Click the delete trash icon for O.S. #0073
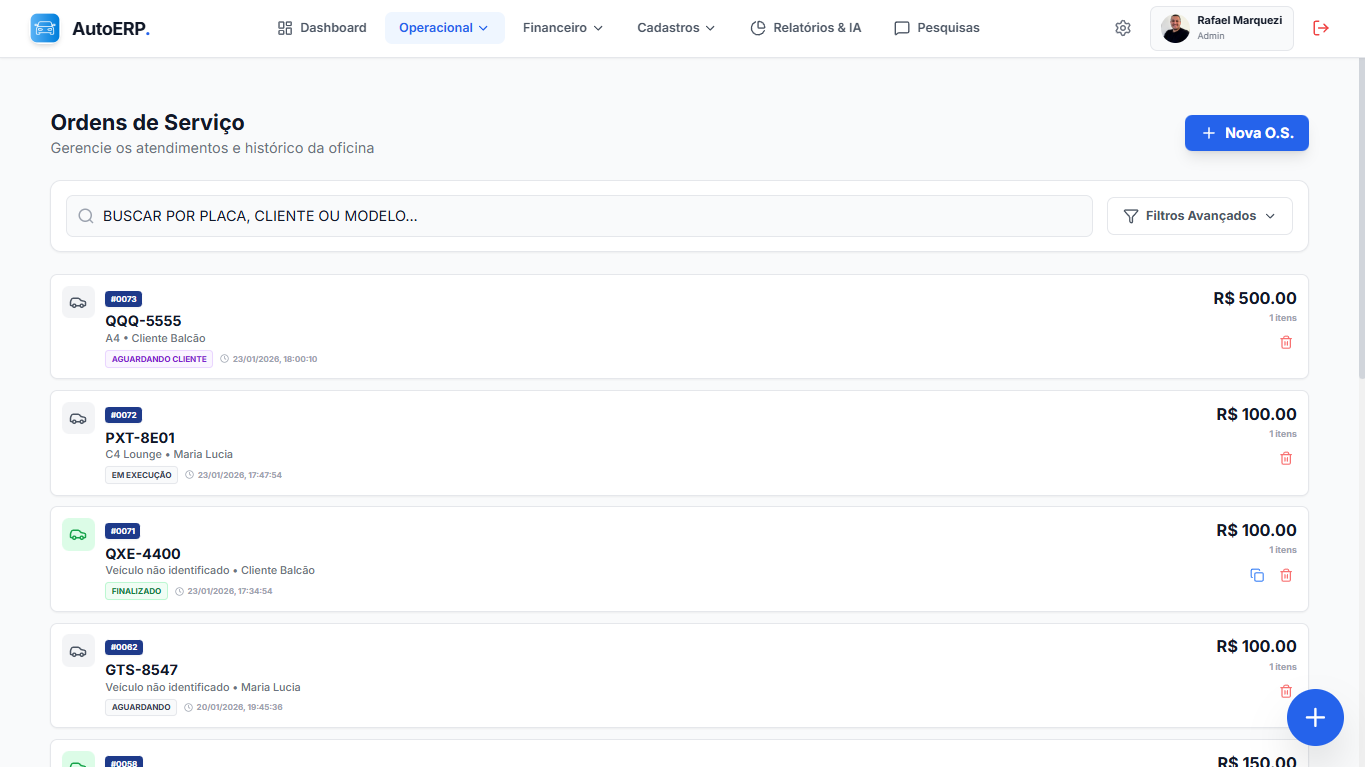 (1286, 342)
